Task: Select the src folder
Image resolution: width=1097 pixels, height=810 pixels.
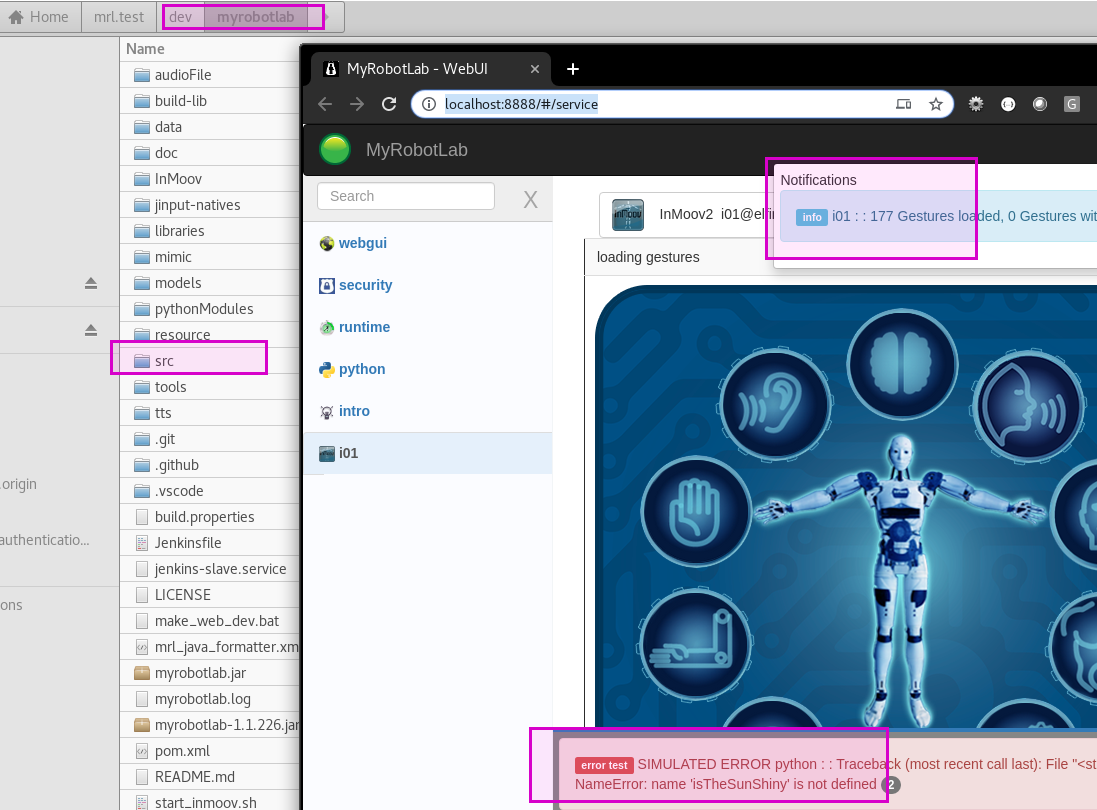Action: point(210,361)
